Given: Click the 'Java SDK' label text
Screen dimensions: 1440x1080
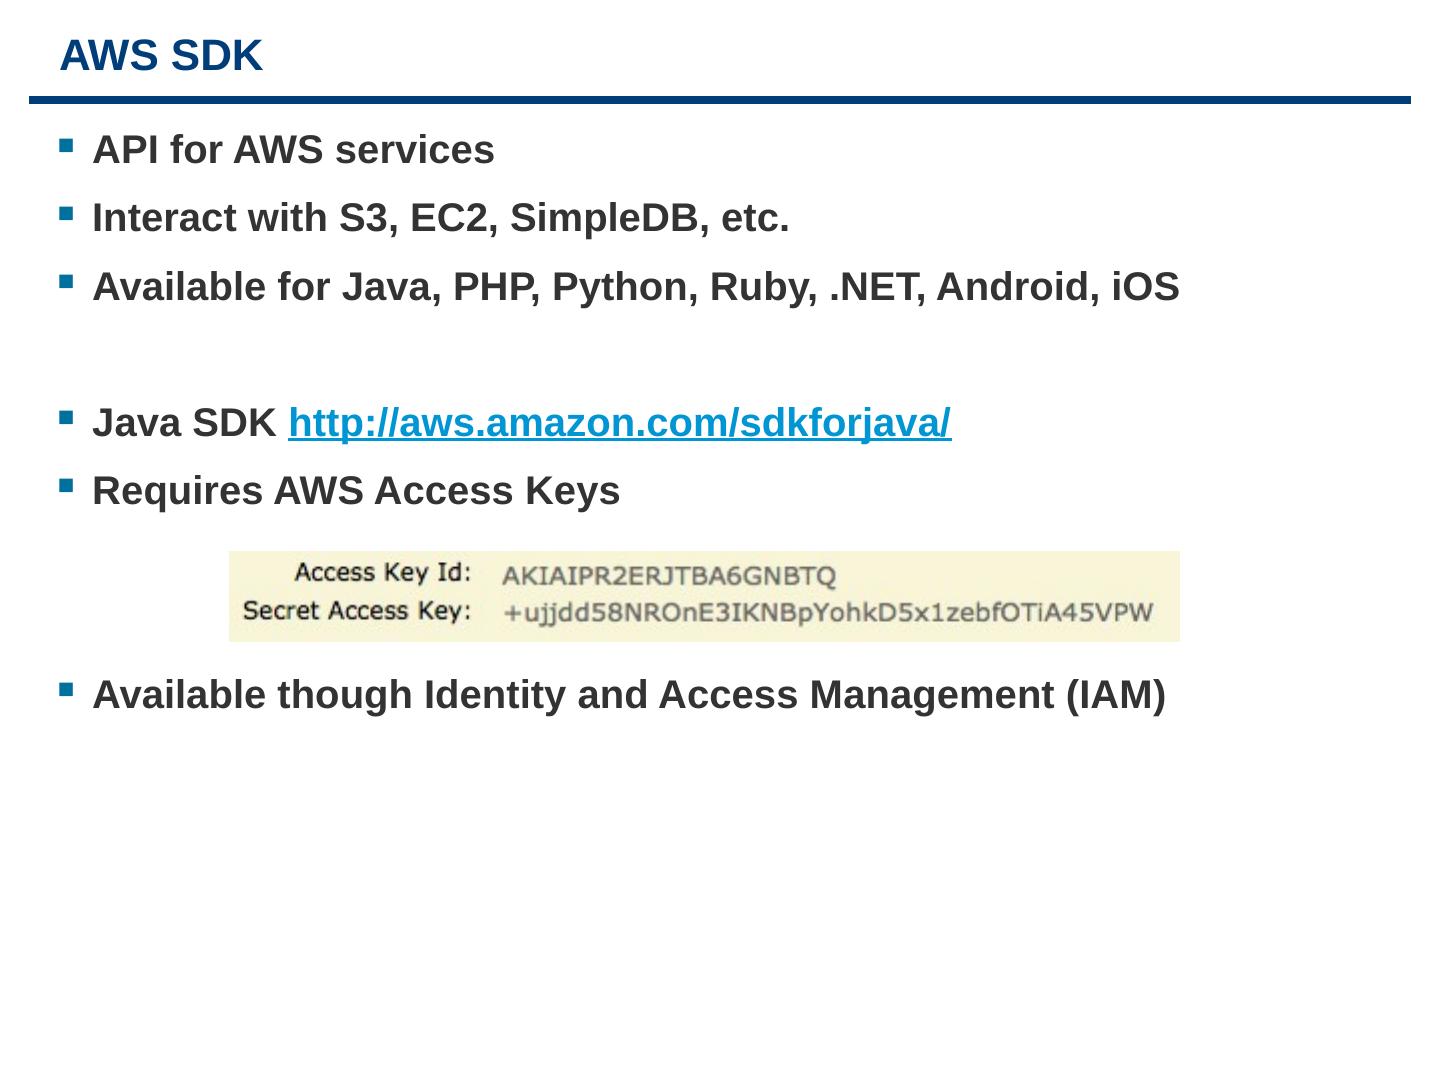Looking at the screenshot, I should tap(184, 423).
